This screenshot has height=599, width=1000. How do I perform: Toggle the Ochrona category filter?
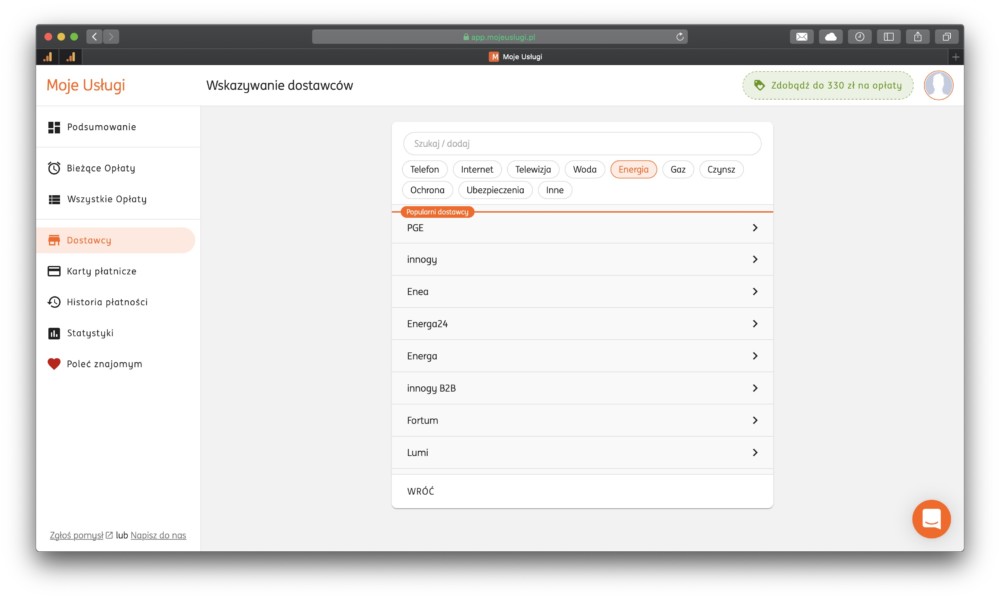(x=427, y=190)
